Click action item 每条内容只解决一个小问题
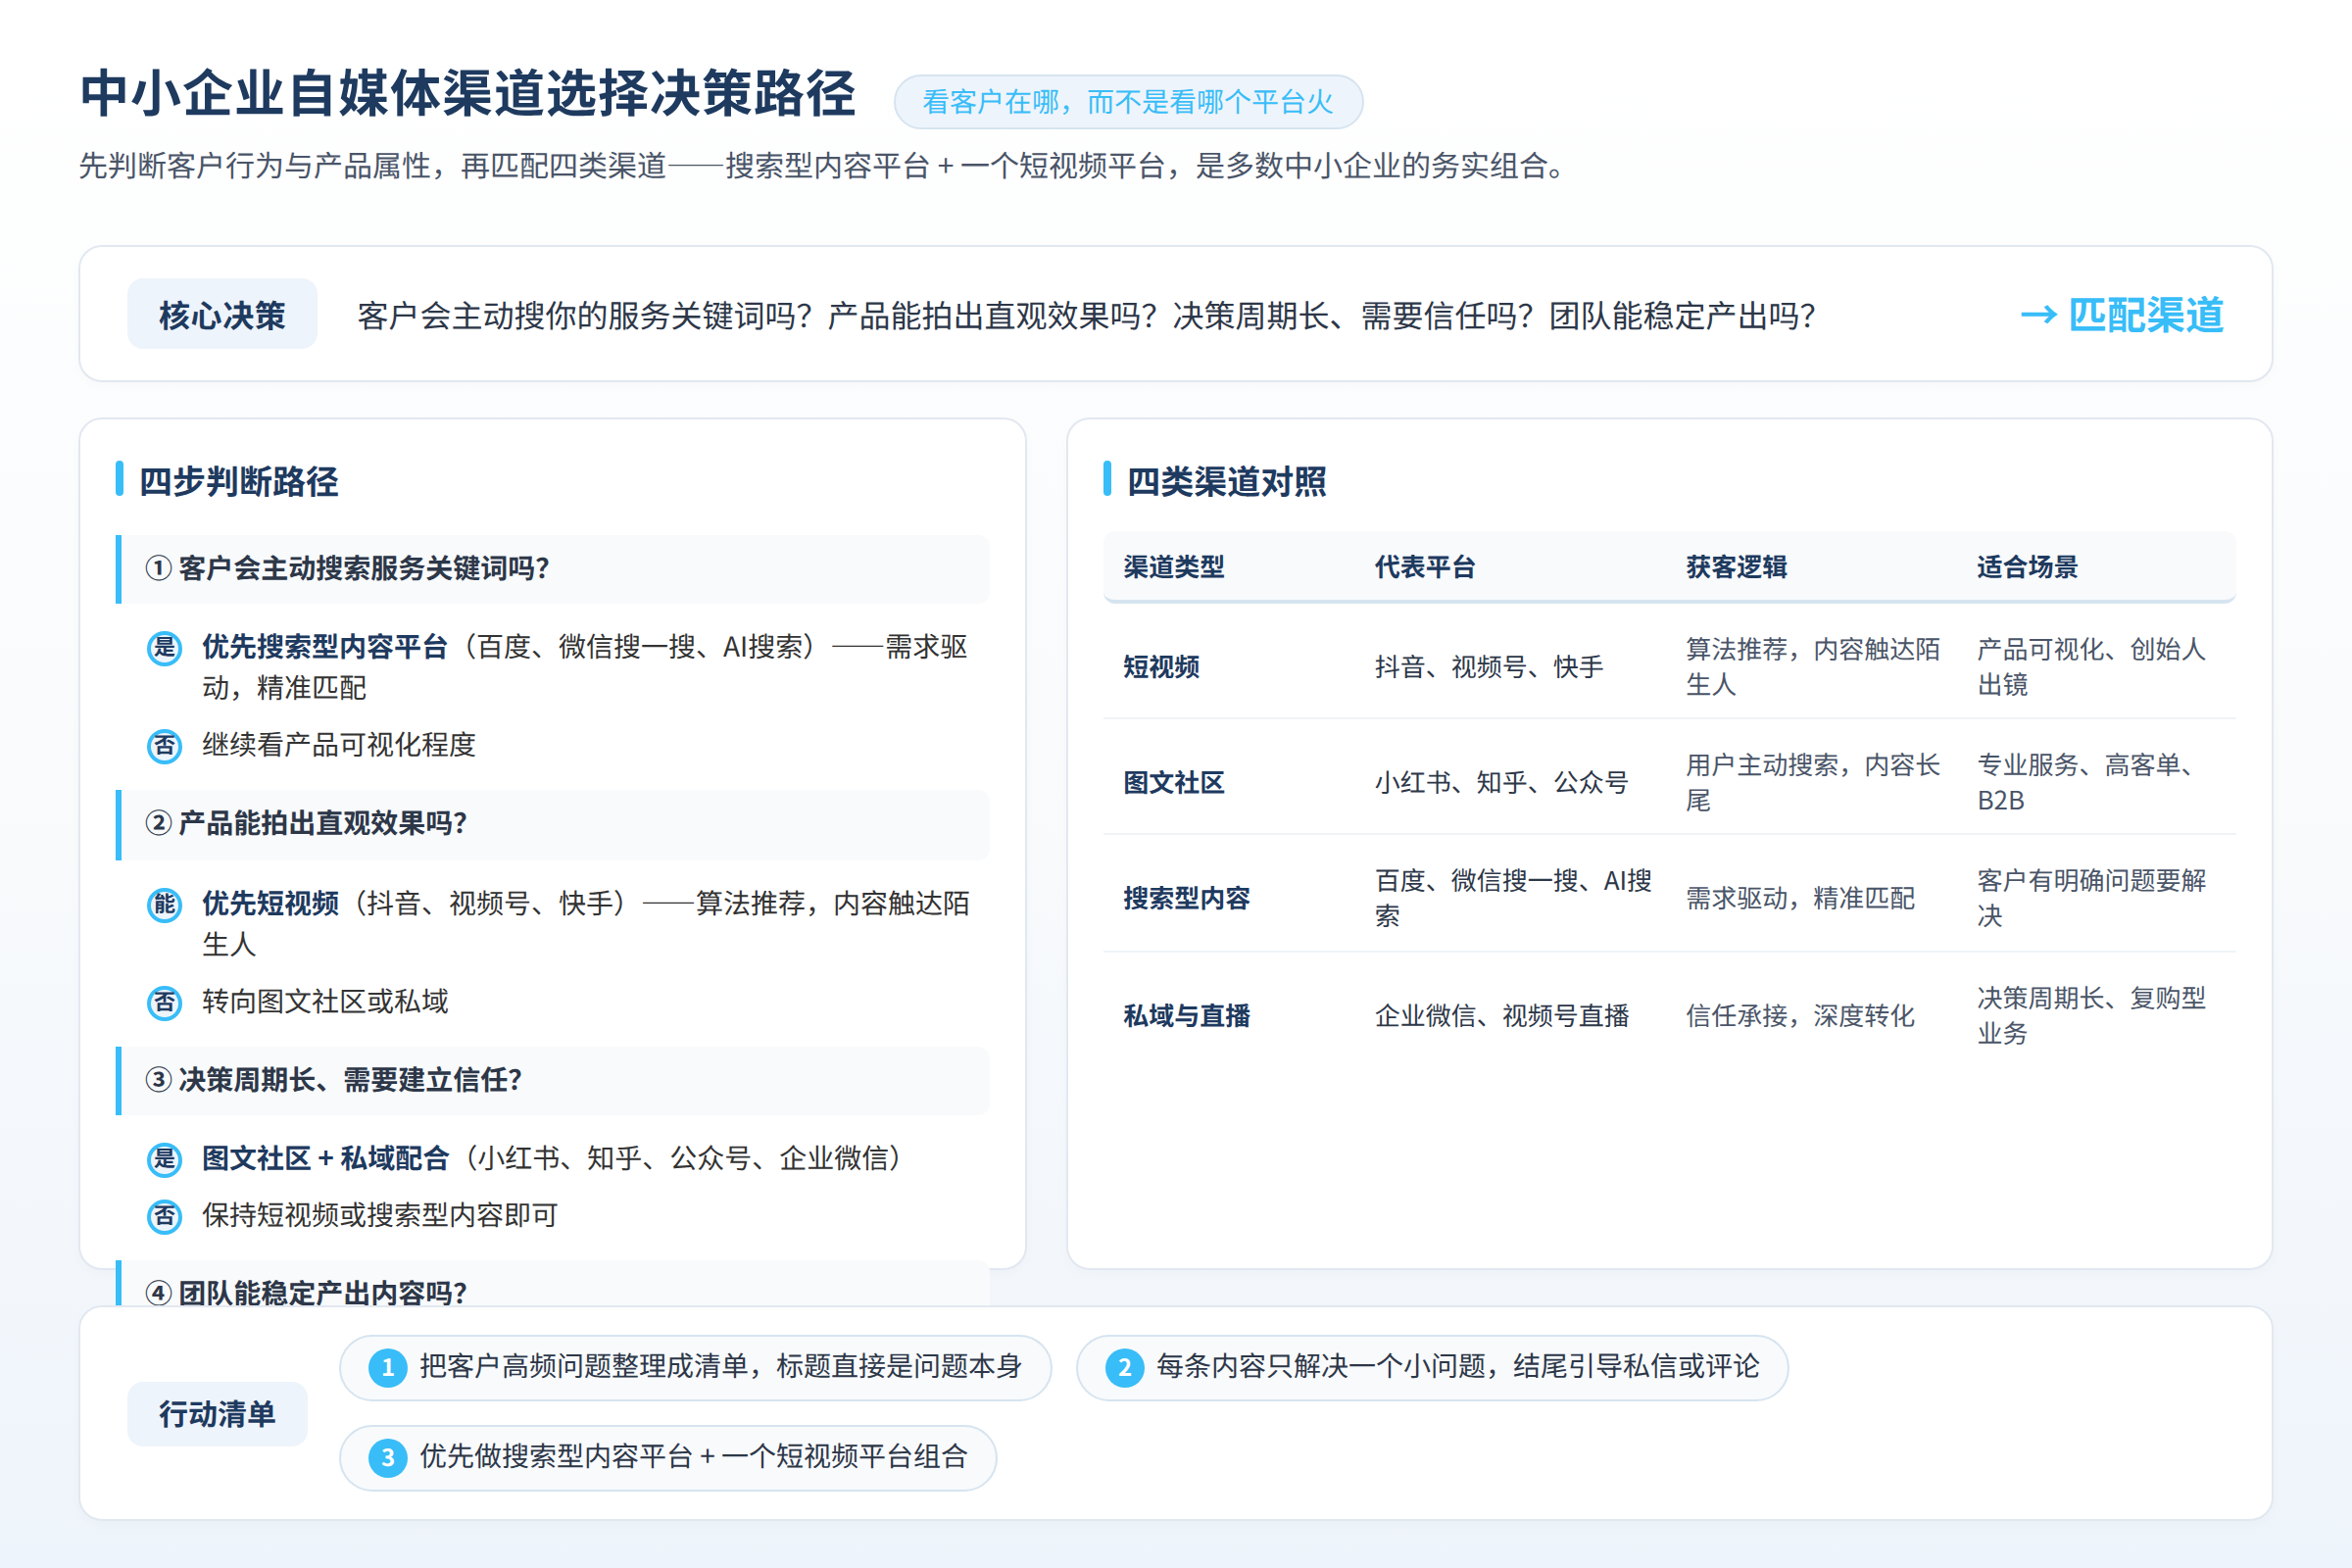 (x=1432, y=1368)
